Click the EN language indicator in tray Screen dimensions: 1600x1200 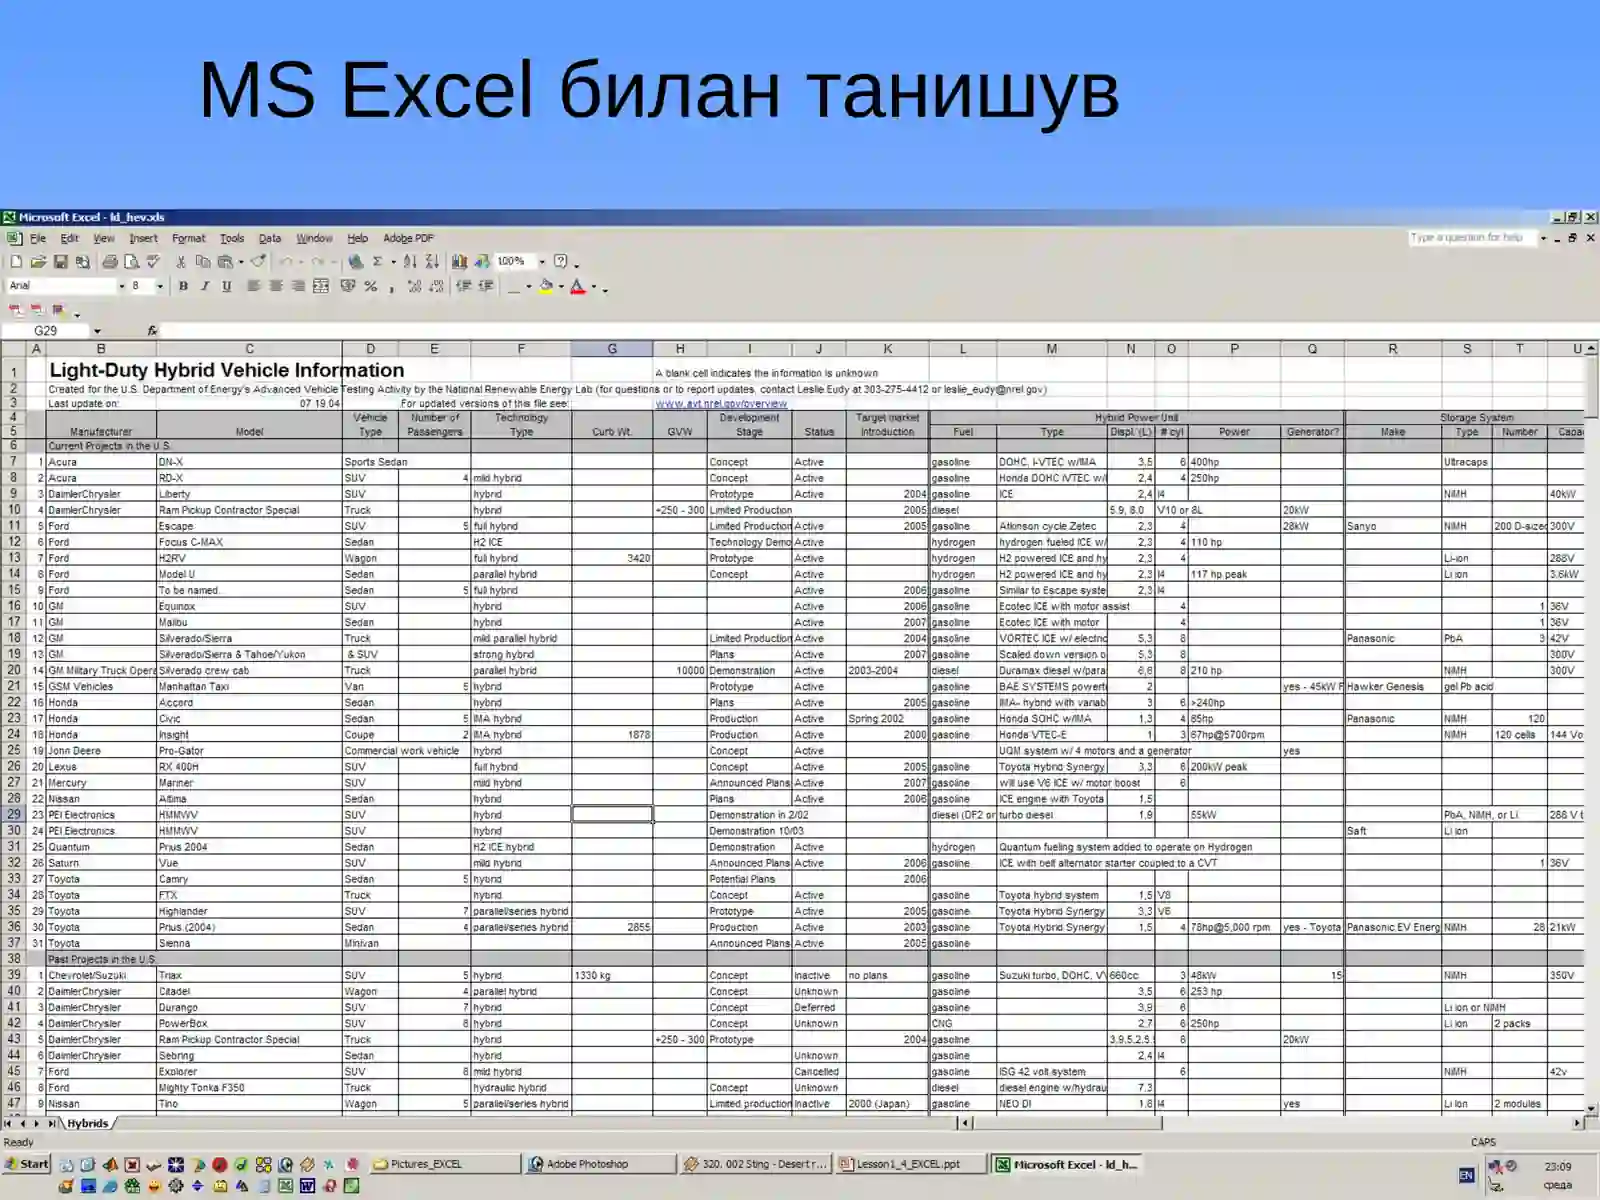pyautogui.click(x=1466, y=1175)
